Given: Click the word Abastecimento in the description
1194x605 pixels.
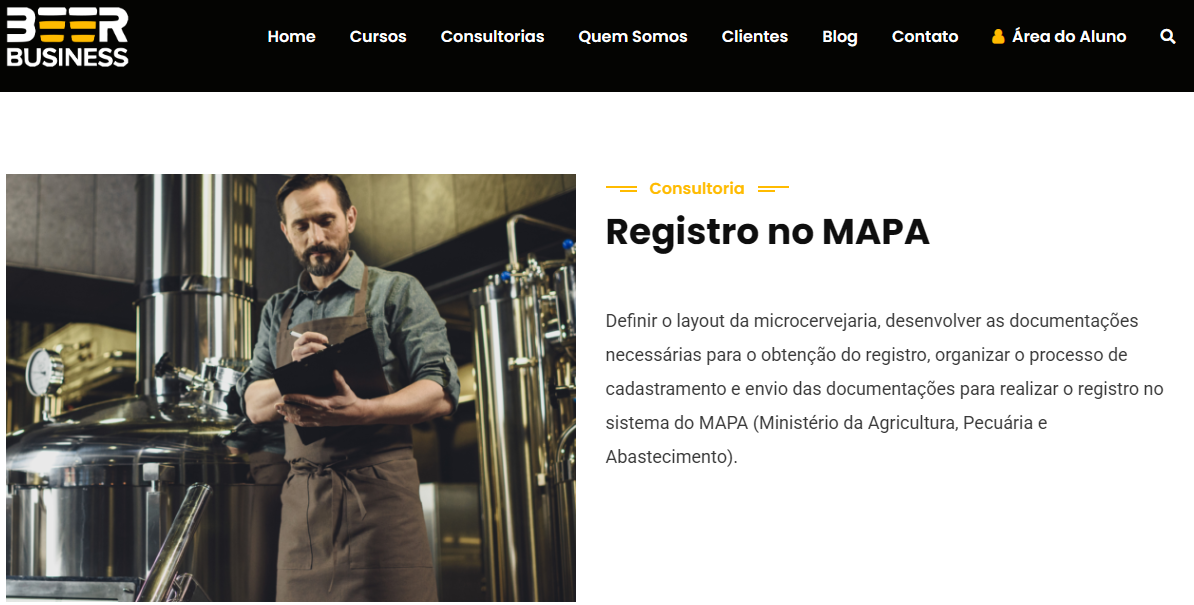Looking at the screenshot, I should [669, 457].
